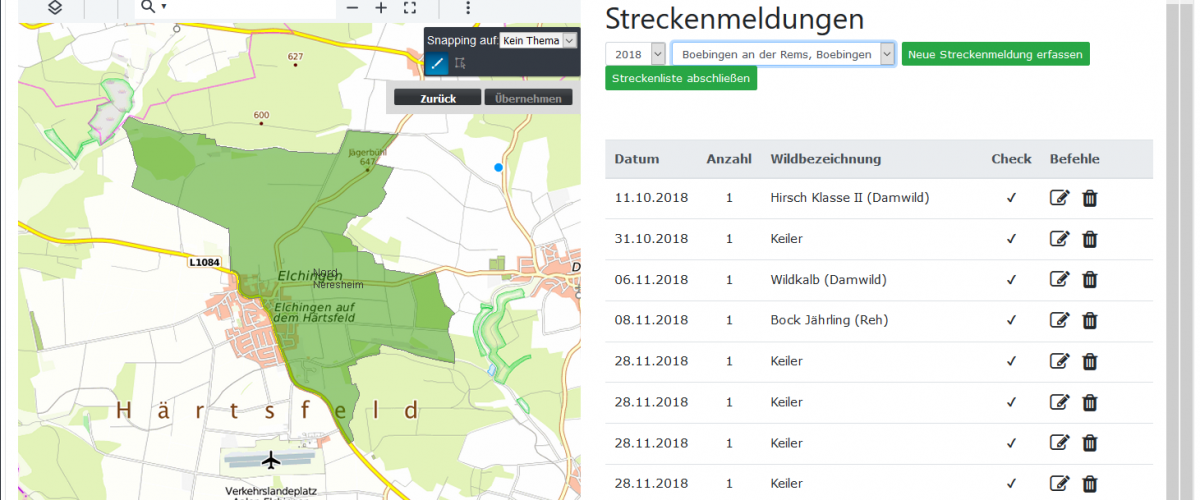The width and height of the screenshot is (1200, 500).
Task: Edit the Wildkalb (Damwild) entry
Action: pyautogui.click(x=1060, y=280)
